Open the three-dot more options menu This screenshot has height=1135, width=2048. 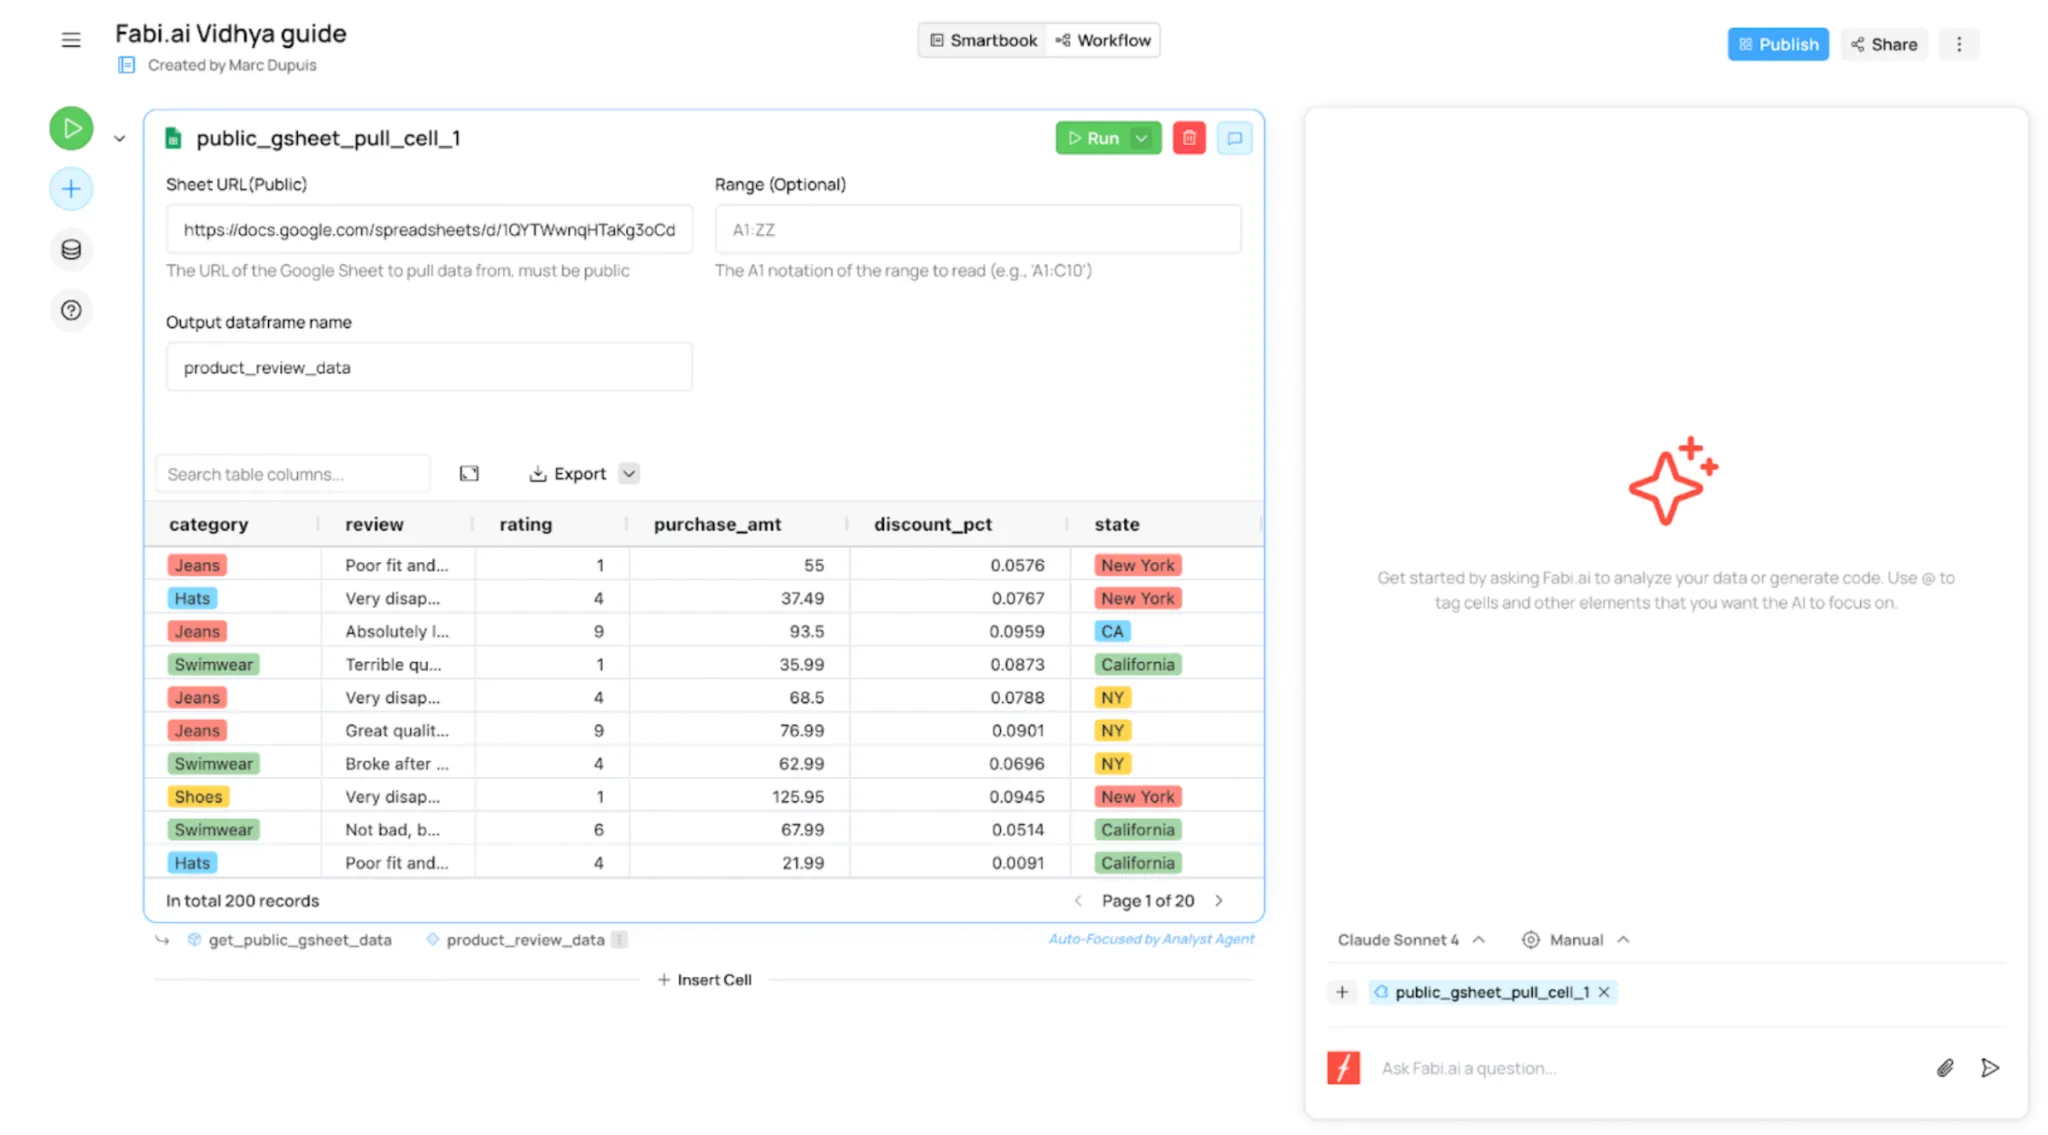(1959, 44)
